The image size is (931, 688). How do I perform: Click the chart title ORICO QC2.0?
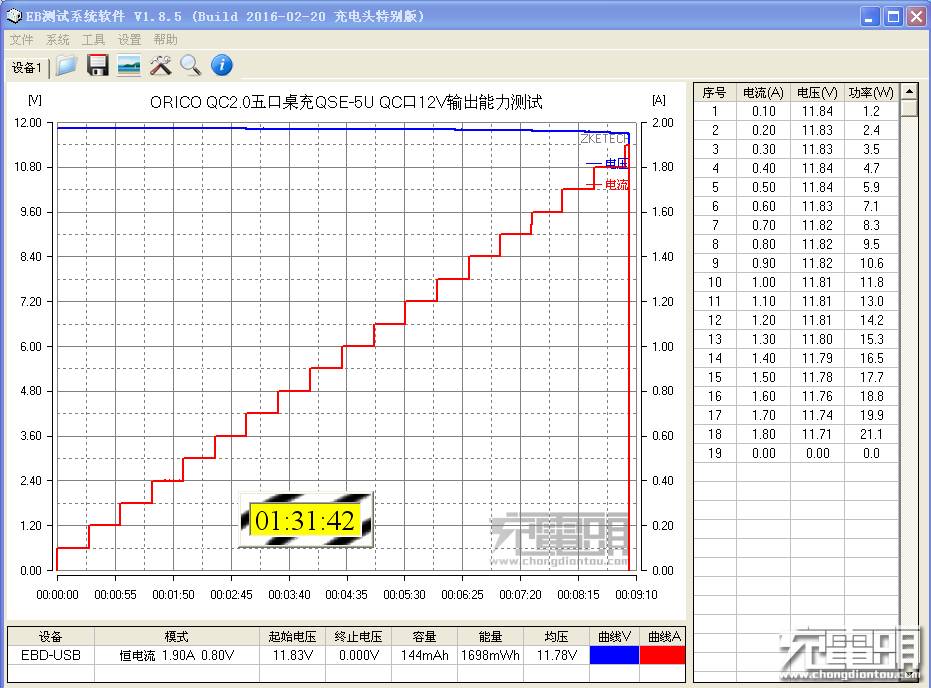346,102
